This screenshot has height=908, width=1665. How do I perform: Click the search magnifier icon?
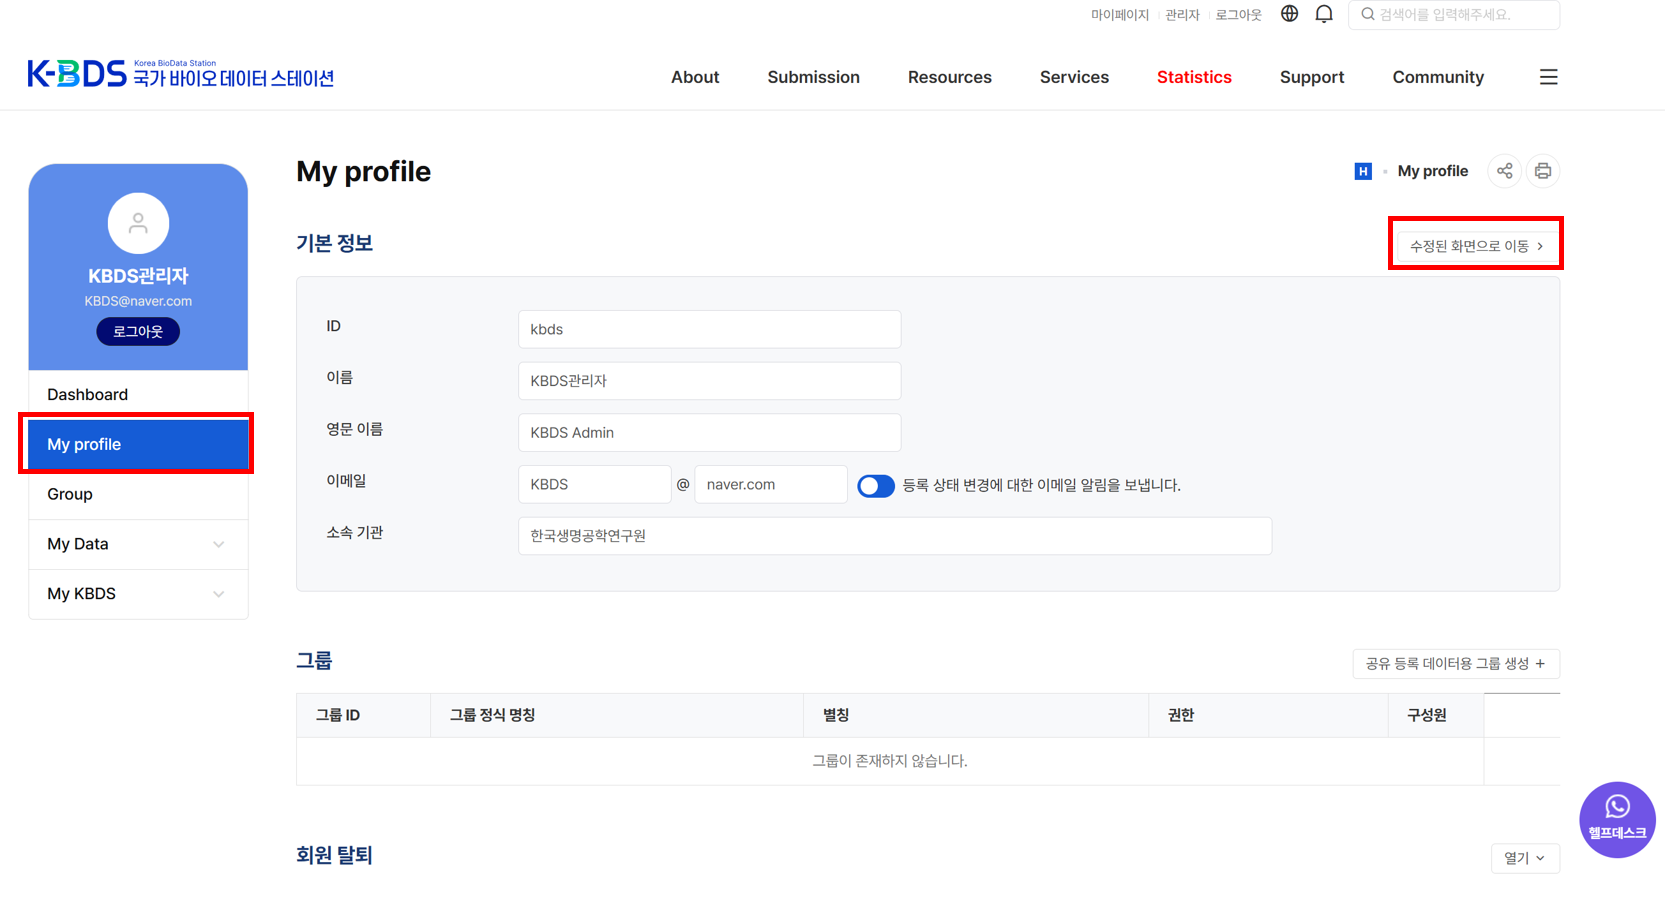coord(1366,14)
